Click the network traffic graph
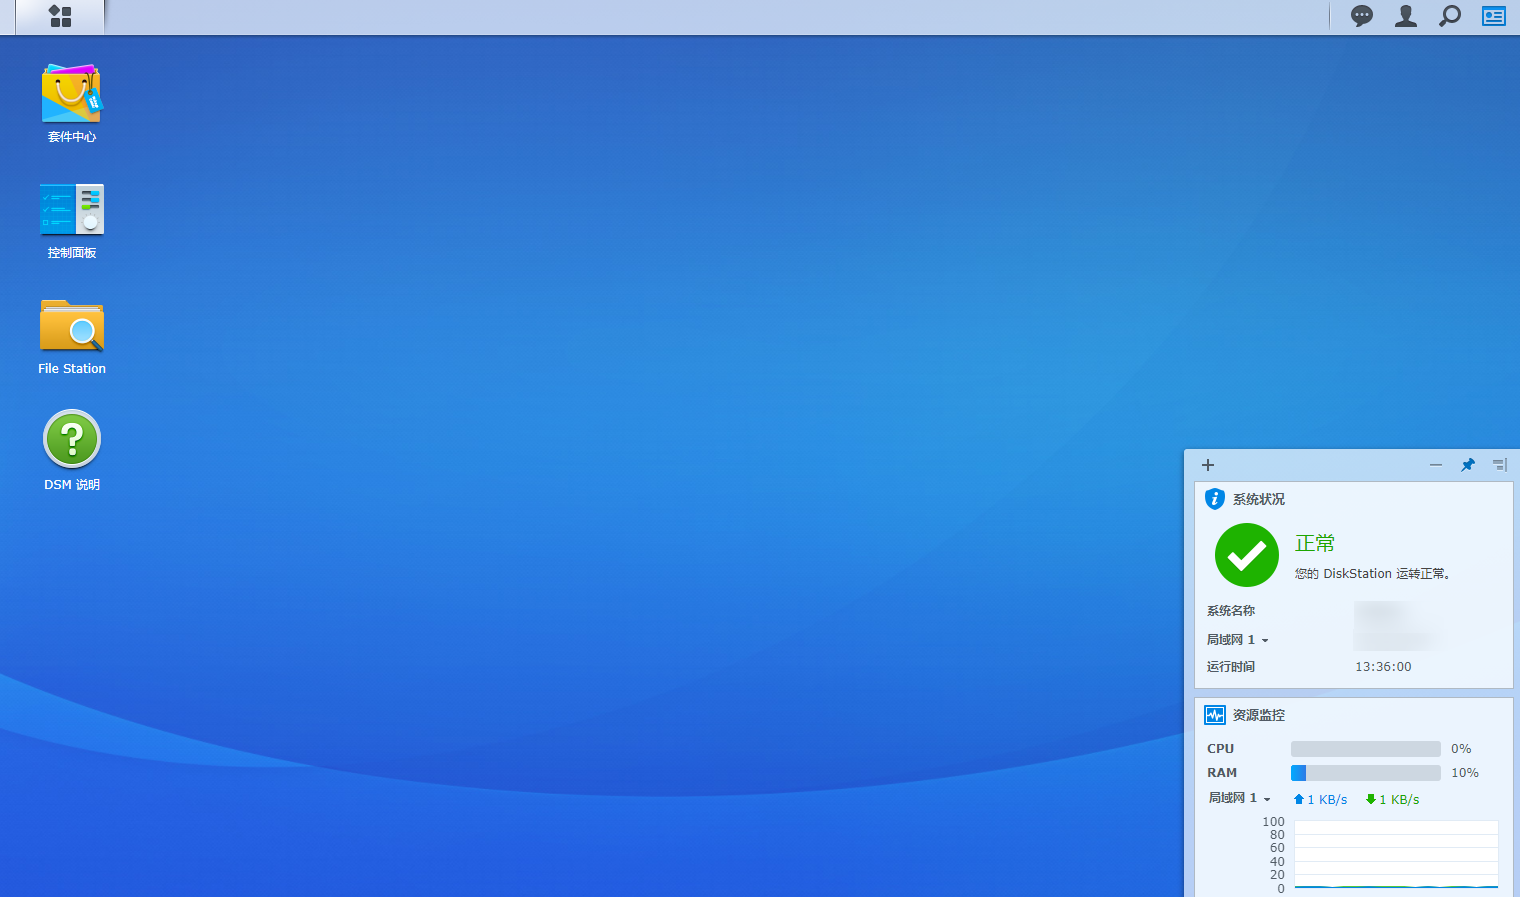This screenshot has height=897, width=1520. click(1396, 855)
